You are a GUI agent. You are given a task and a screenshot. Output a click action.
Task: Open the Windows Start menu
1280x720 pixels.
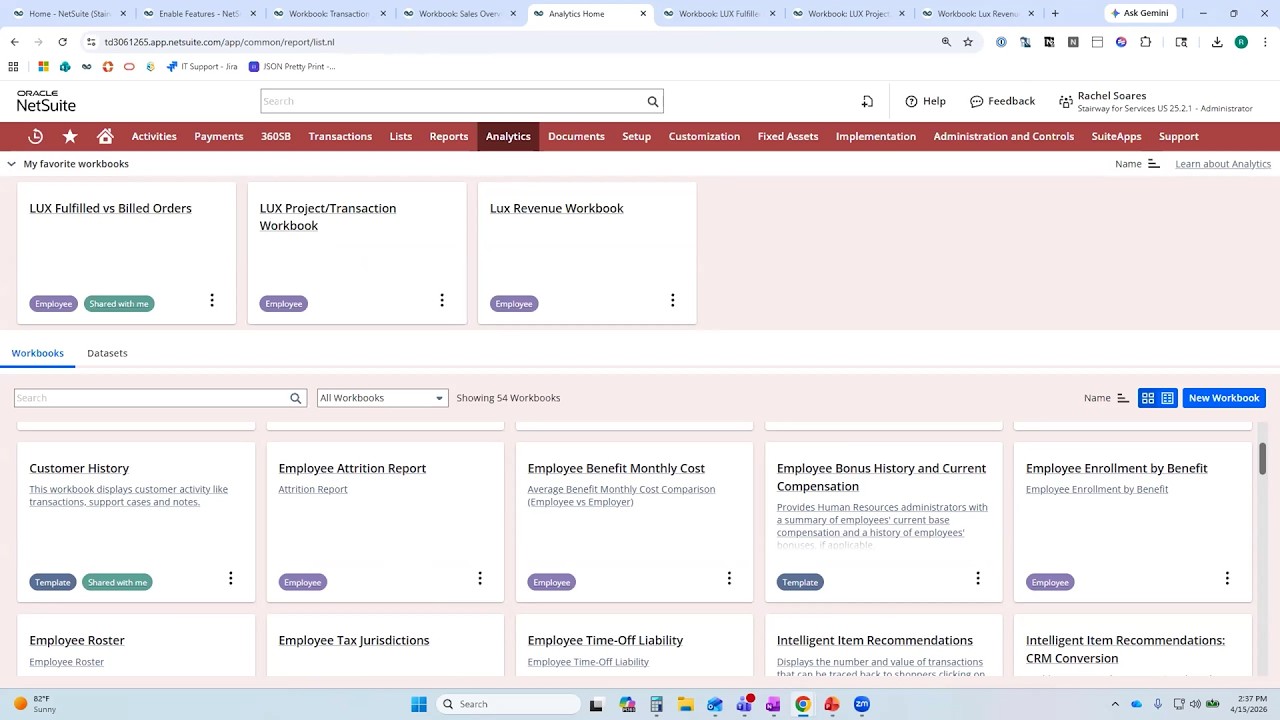[x=419, y=704]
